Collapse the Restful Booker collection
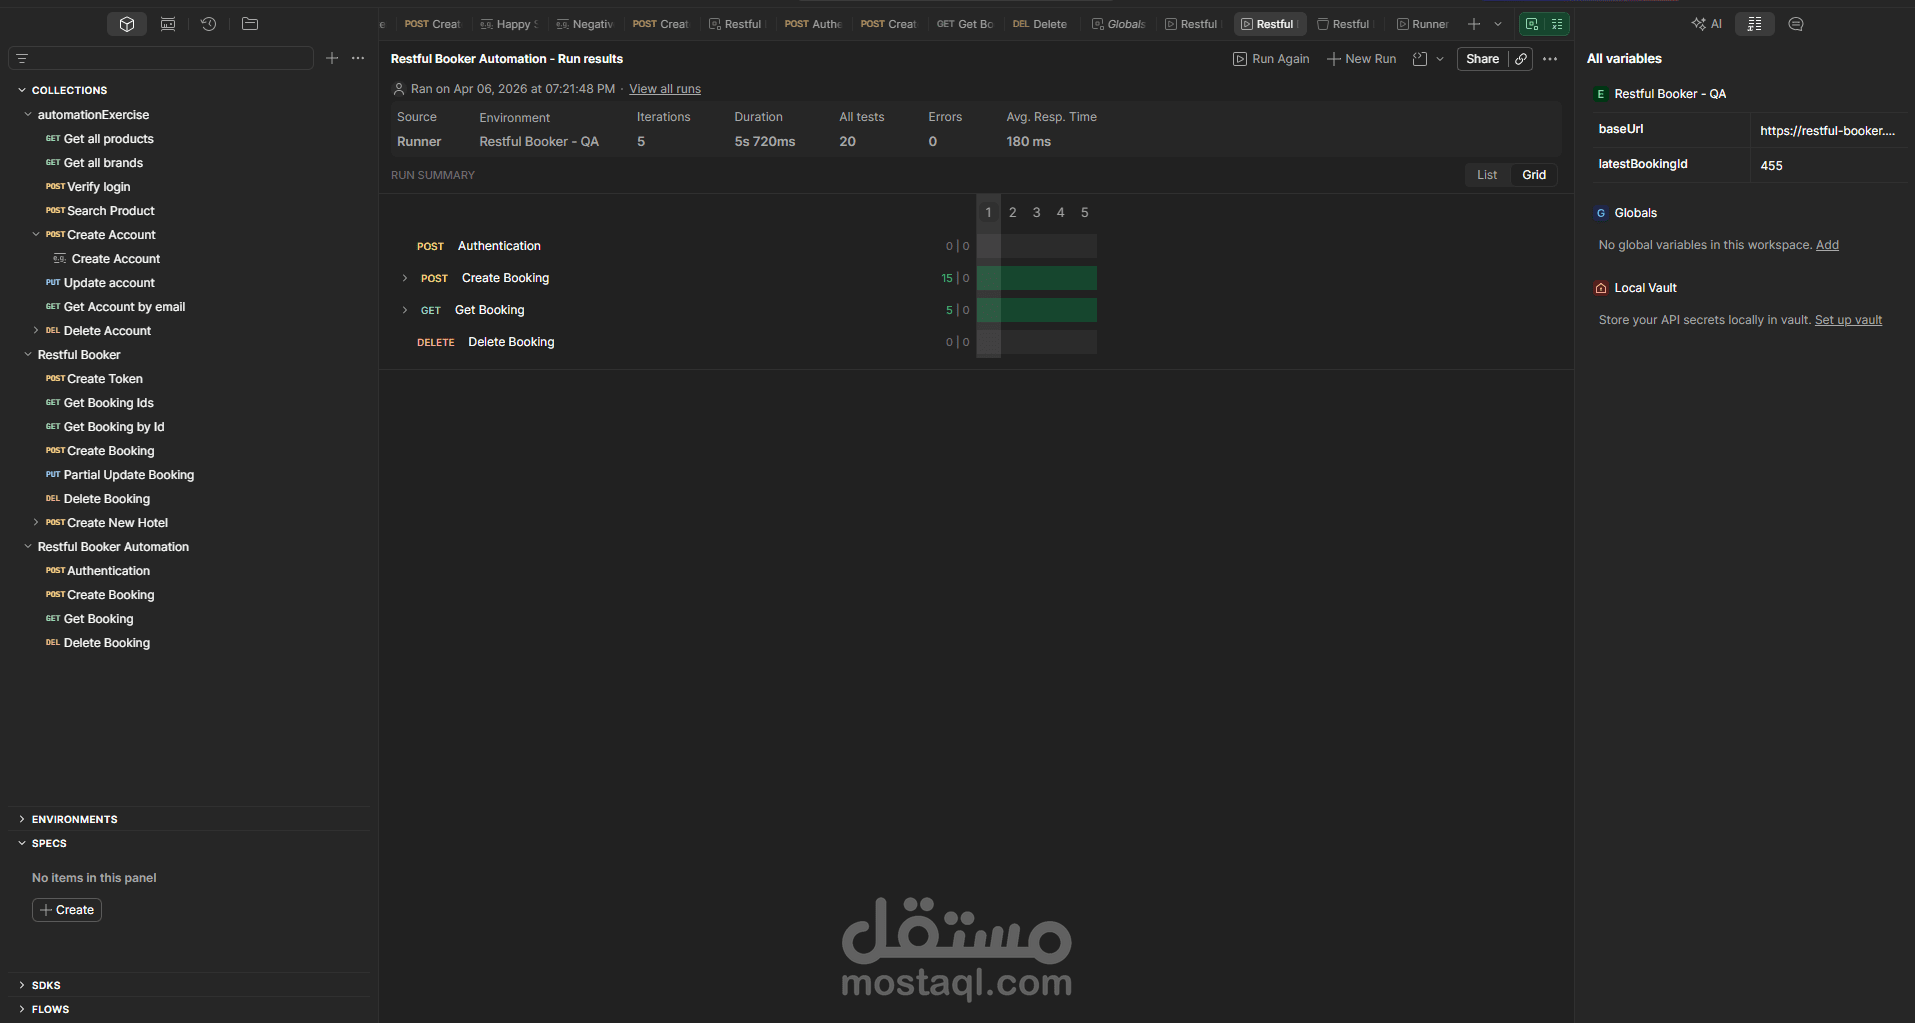The height and width of the screenshot is (1023, 1915). [x=28, y=355]
